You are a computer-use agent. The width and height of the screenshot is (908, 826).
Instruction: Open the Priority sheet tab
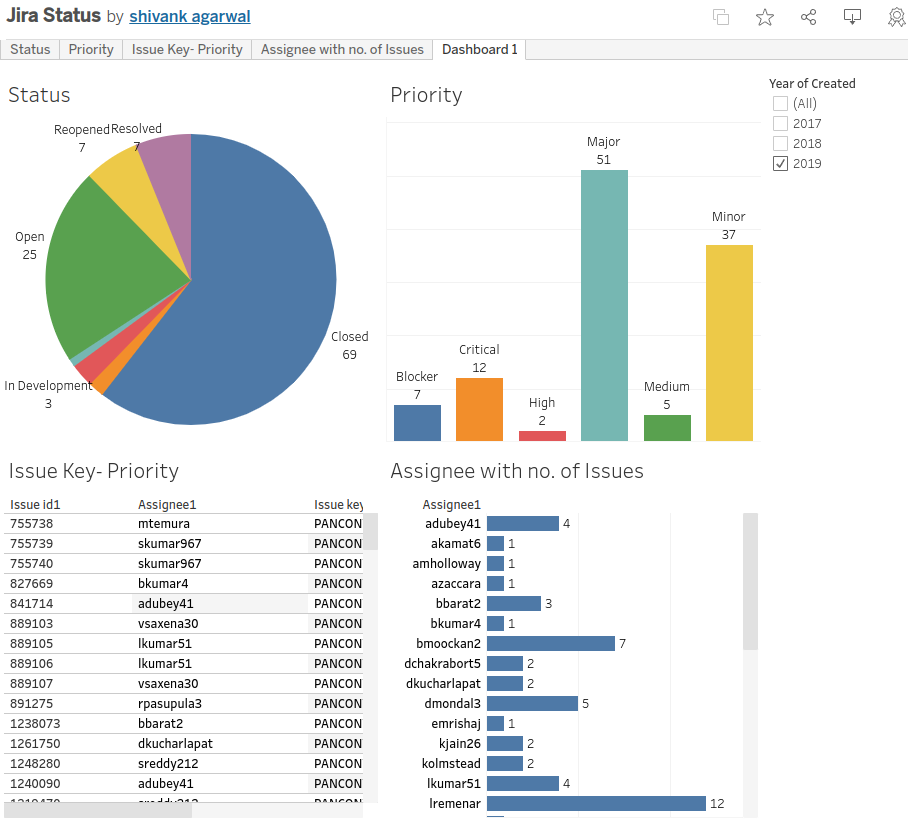[x=90, y=48]
